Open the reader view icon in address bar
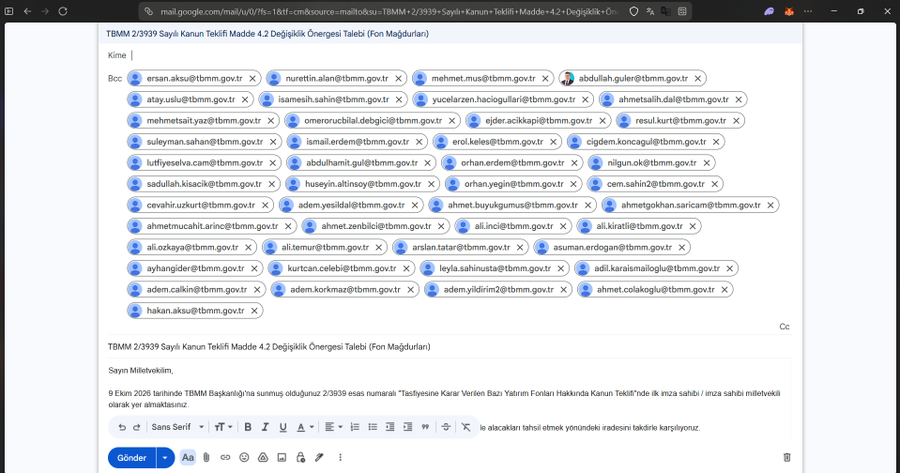900x473 pixels. pos(682,11)
